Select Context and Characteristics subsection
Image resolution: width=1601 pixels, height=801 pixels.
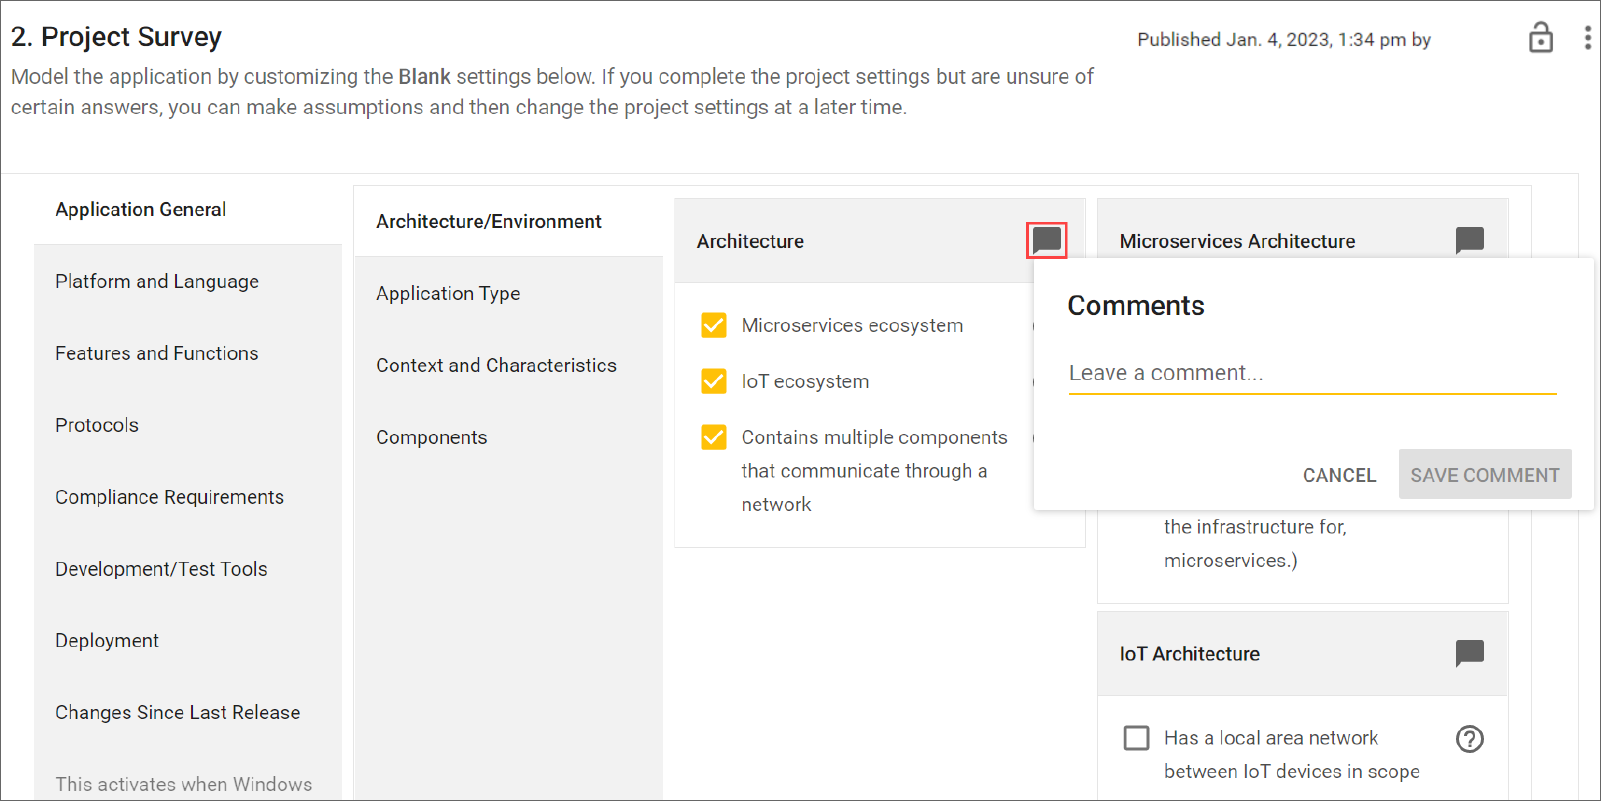pos(496,365)
